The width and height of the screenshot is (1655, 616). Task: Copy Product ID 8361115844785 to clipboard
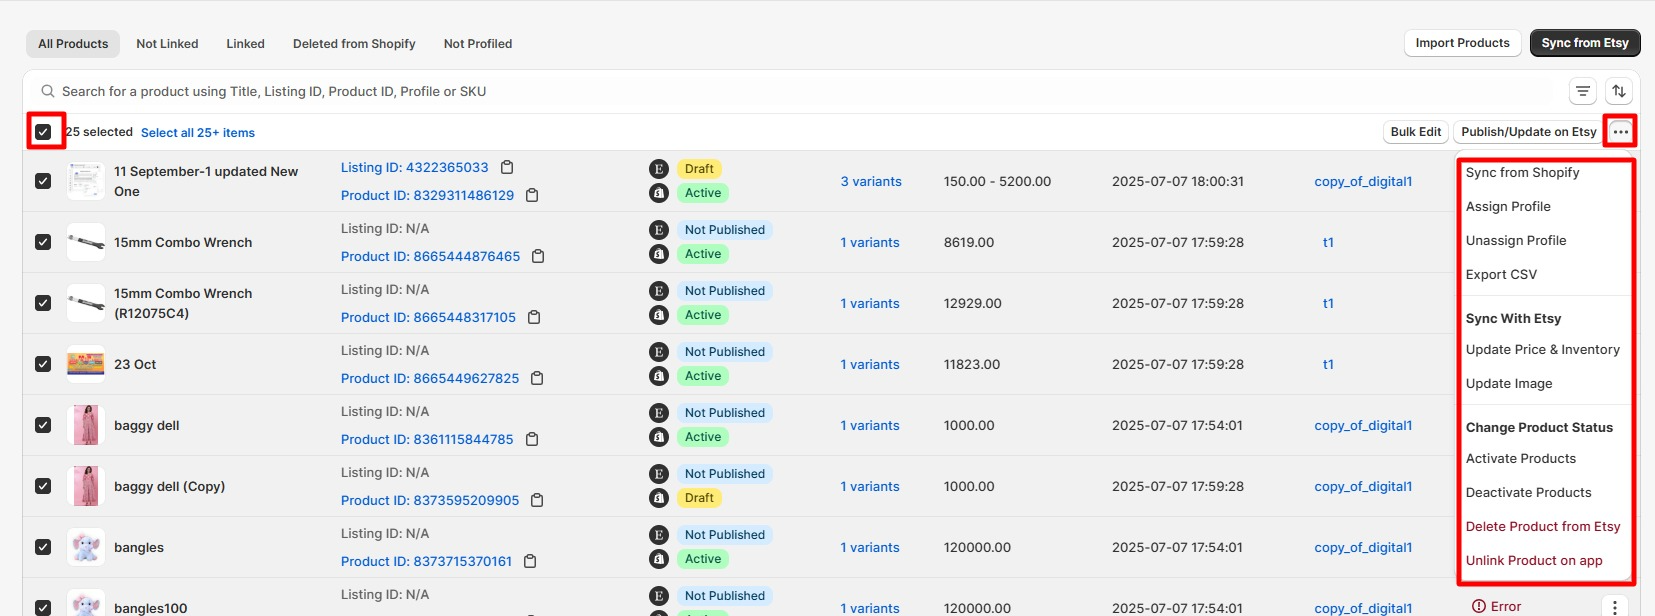(x=532, y=439)
